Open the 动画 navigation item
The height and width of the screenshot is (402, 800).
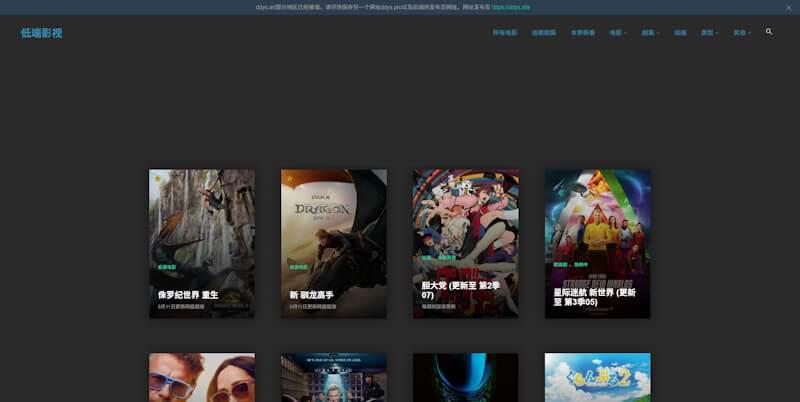[x=680, y=33]
